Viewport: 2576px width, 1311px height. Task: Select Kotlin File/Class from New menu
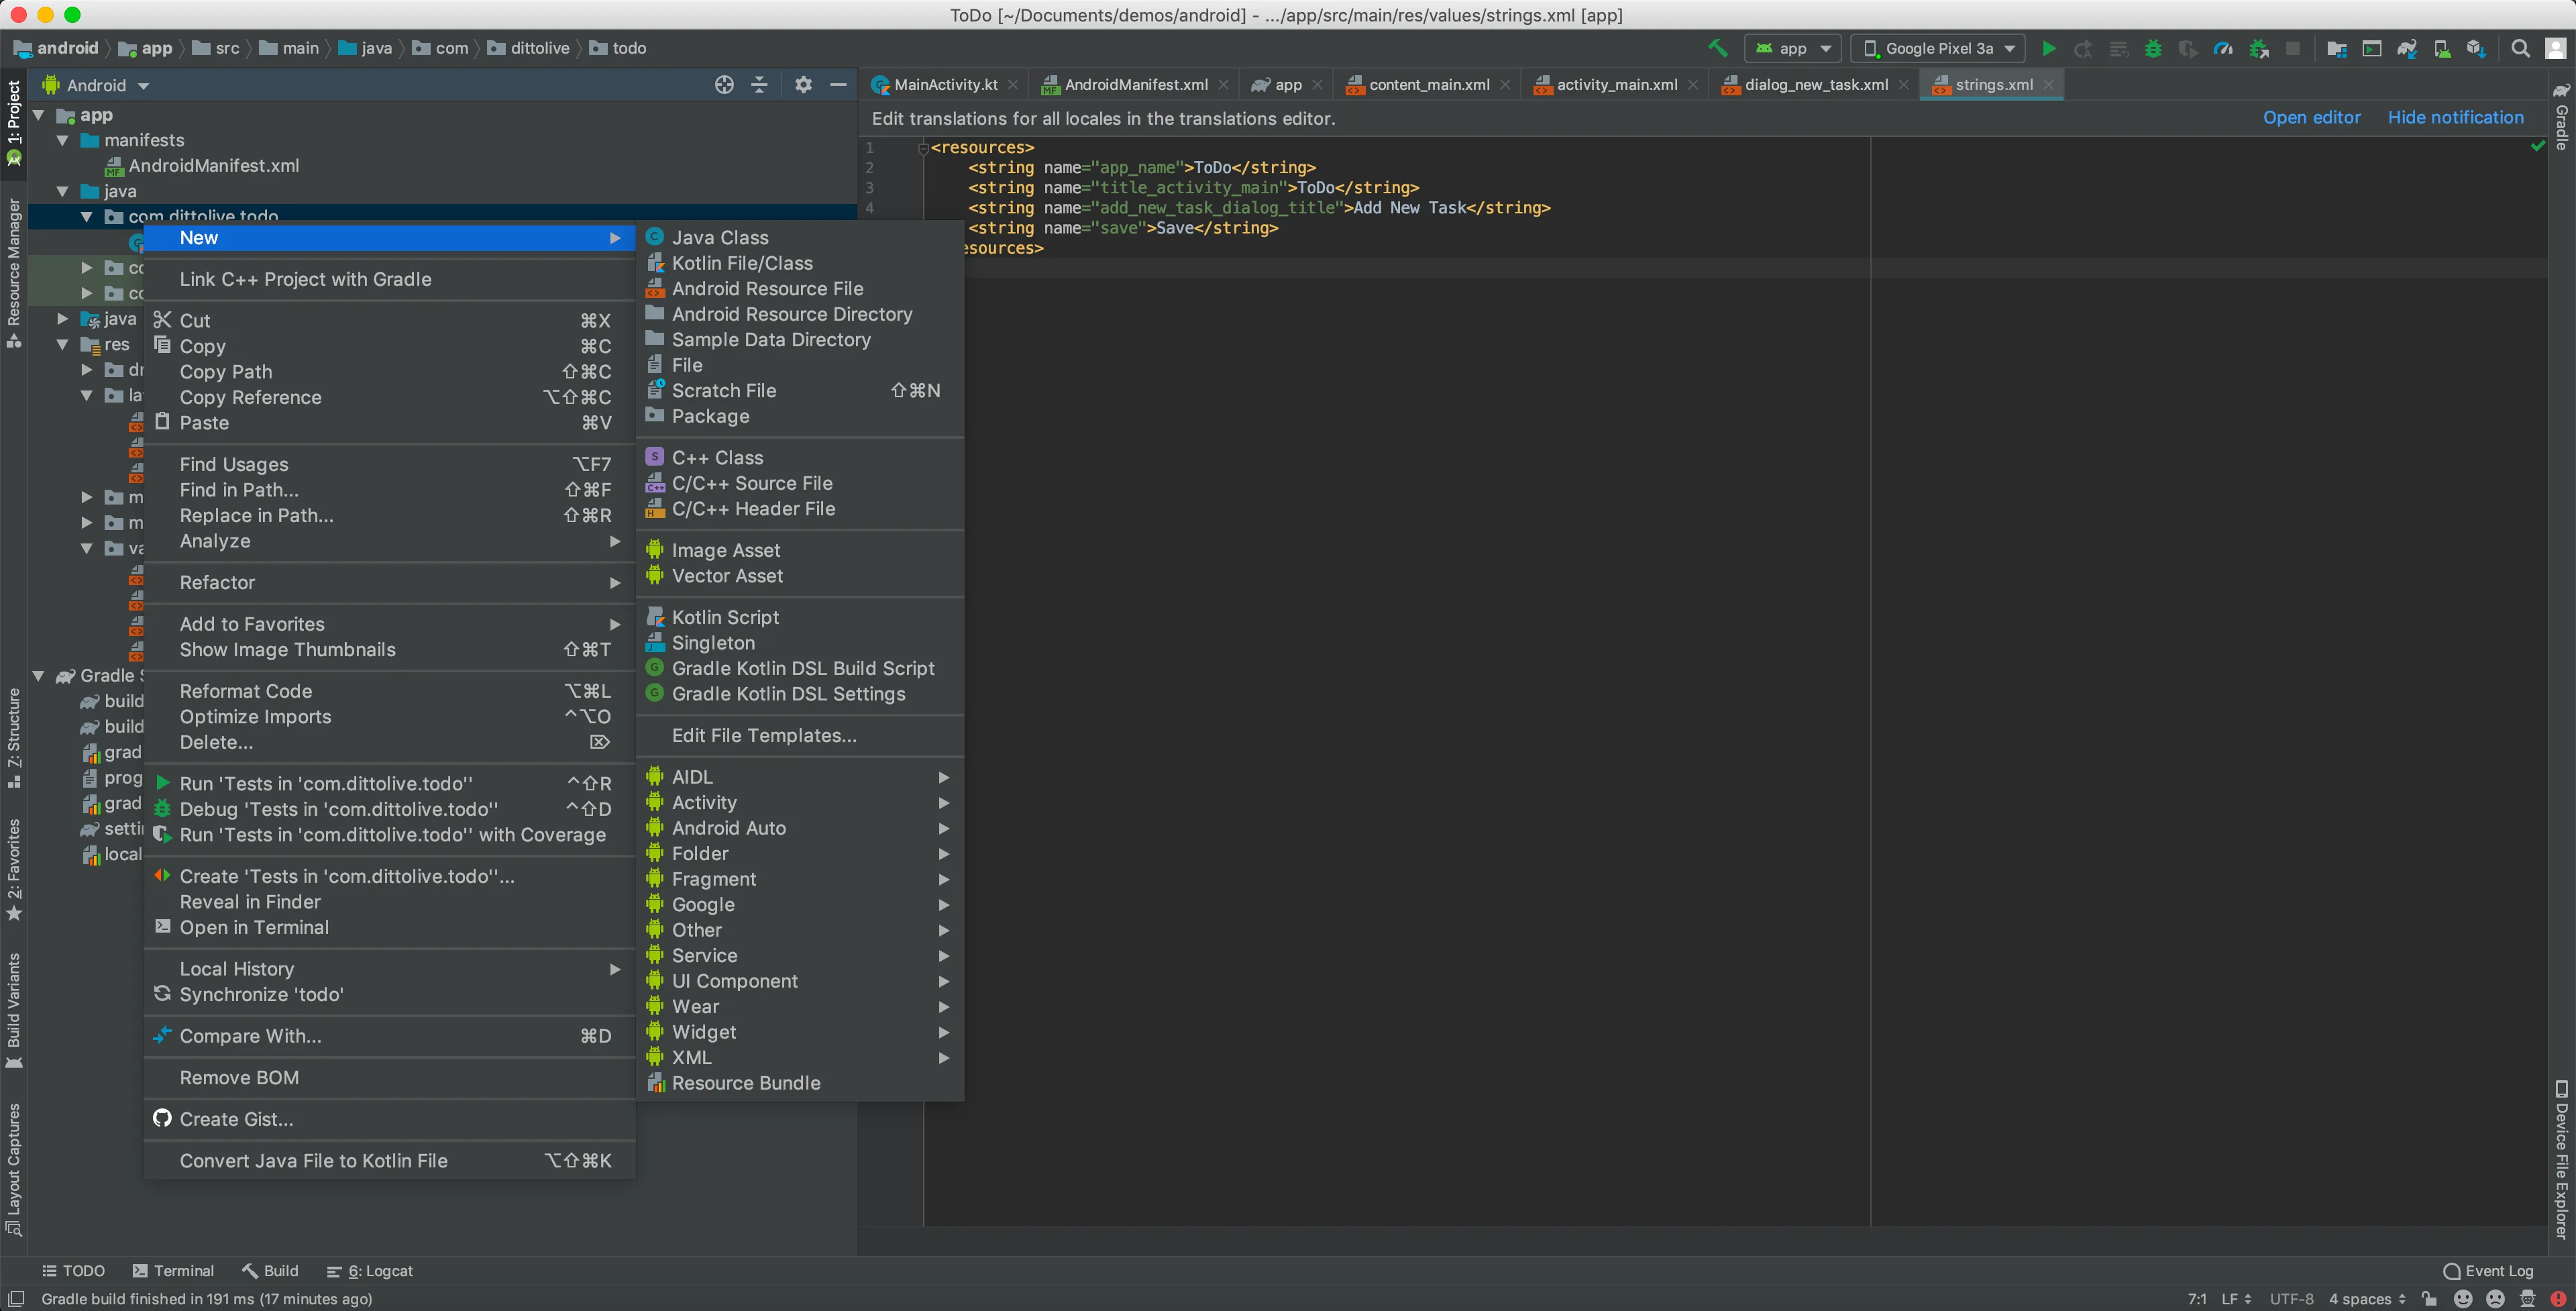(x=799, y=263)
